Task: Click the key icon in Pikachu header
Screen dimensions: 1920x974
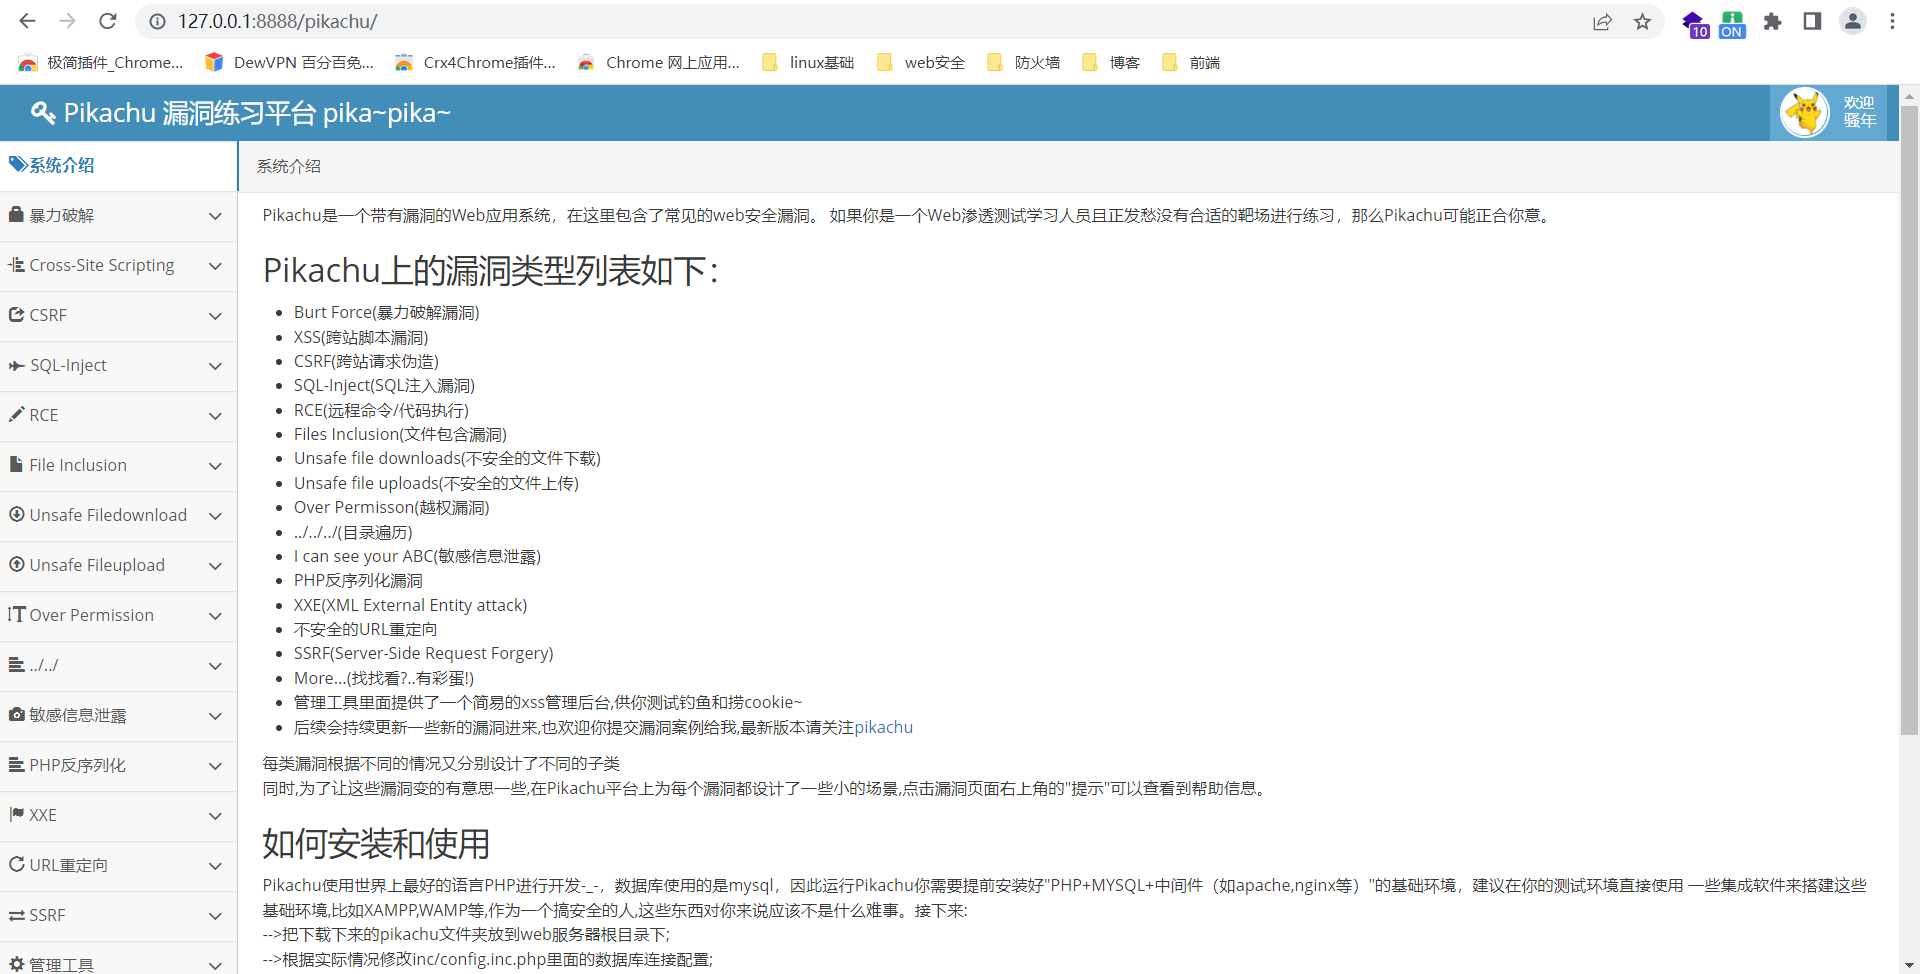Action: click(42, 113)
